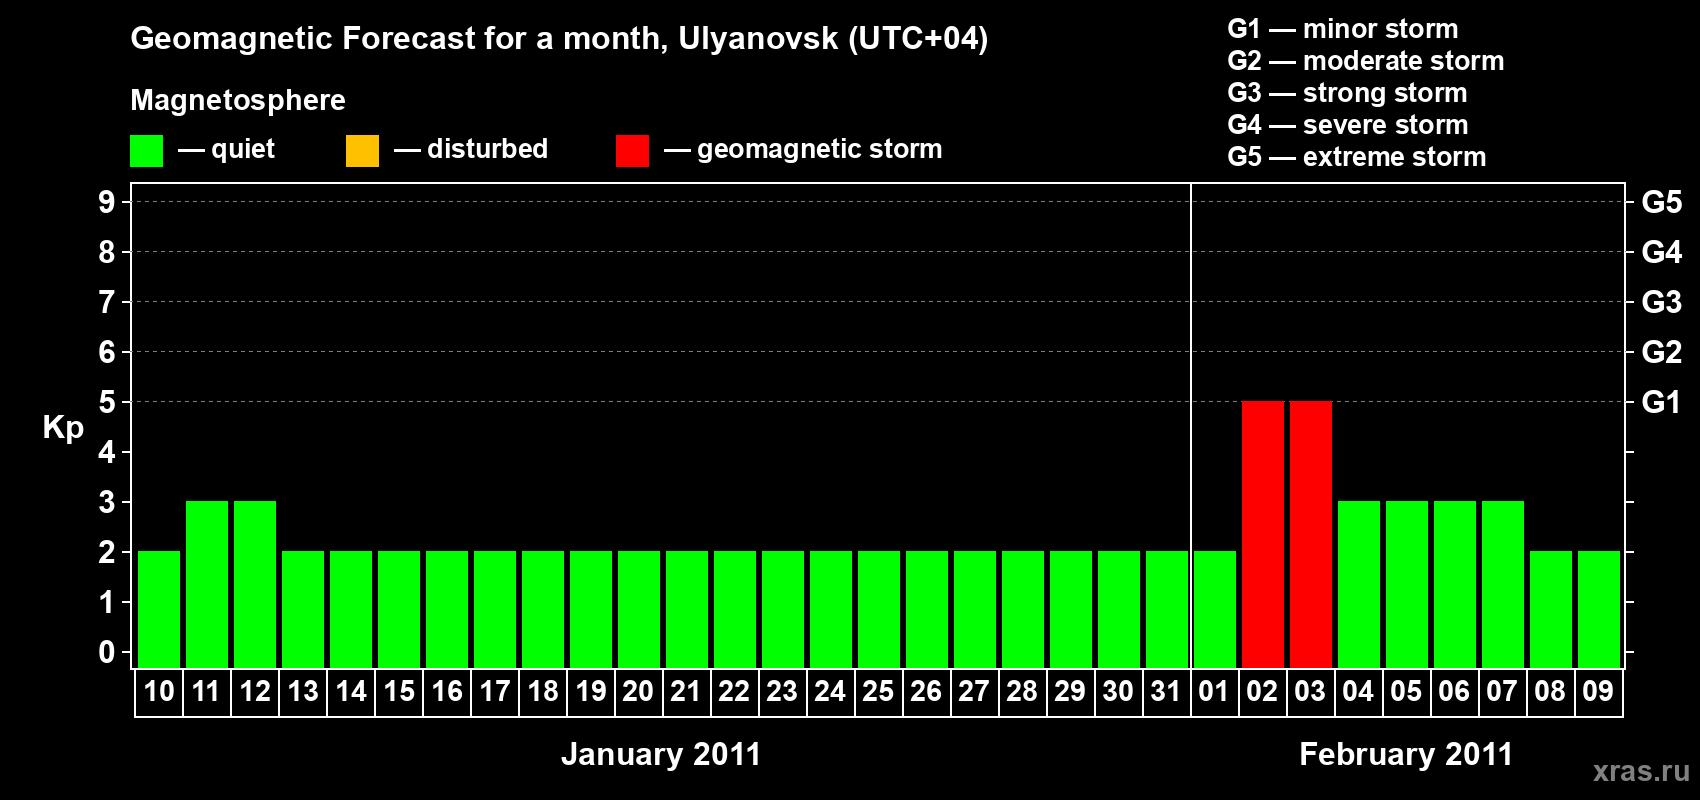Click the 'February 2011' month label
The image size is (1700, 800).
click(x=1406, y=754)
